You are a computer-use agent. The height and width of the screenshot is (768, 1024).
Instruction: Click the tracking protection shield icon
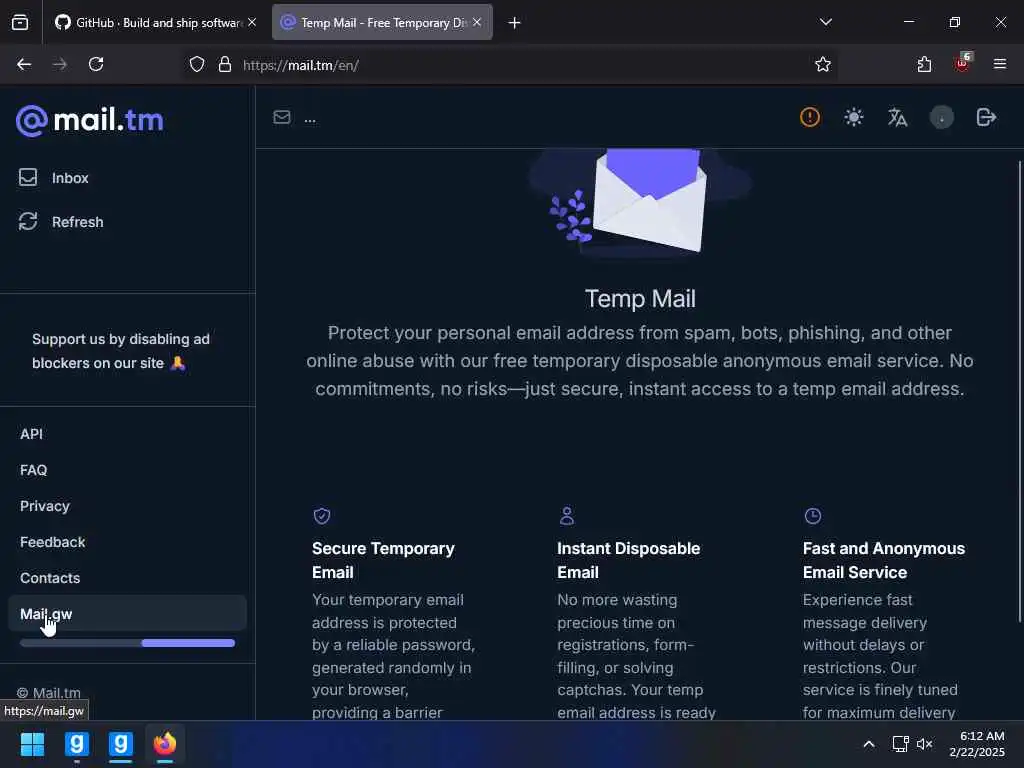tap(197, 65)
